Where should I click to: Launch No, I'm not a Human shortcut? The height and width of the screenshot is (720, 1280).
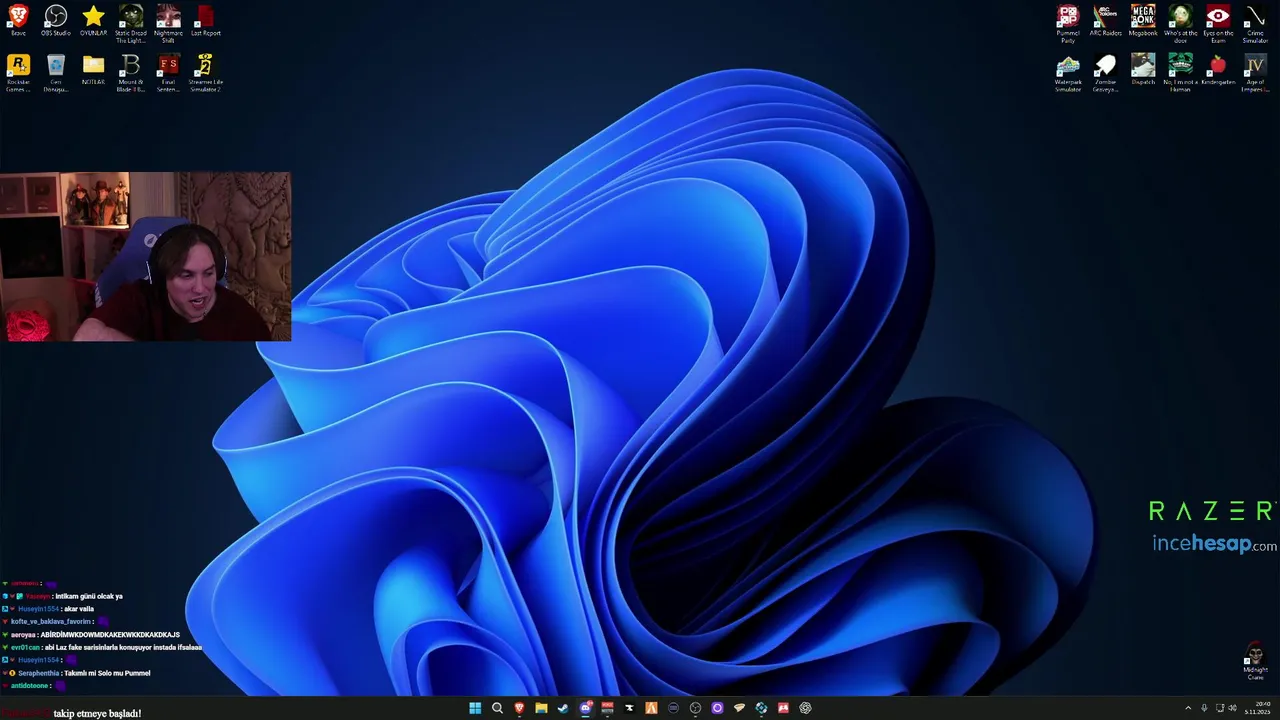(1180, 74)
